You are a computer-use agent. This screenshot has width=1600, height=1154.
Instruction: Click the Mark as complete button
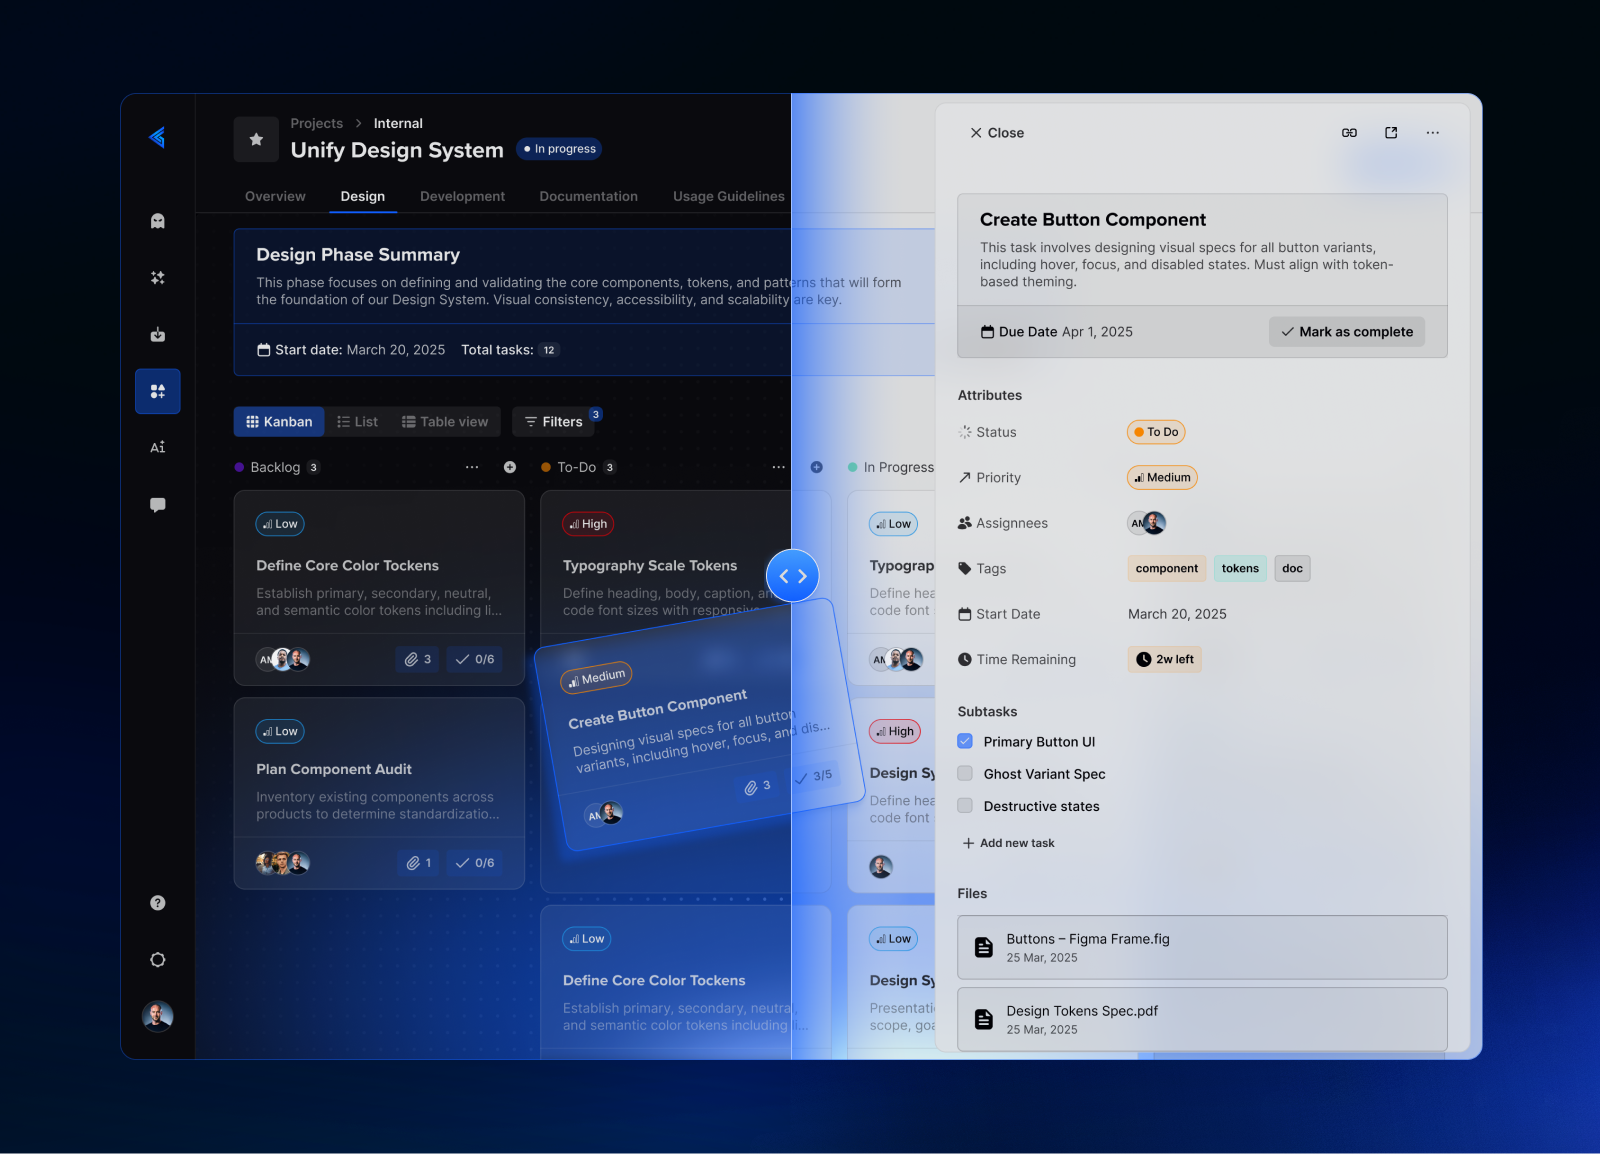pyautogui.click(x=1346, y=331)
